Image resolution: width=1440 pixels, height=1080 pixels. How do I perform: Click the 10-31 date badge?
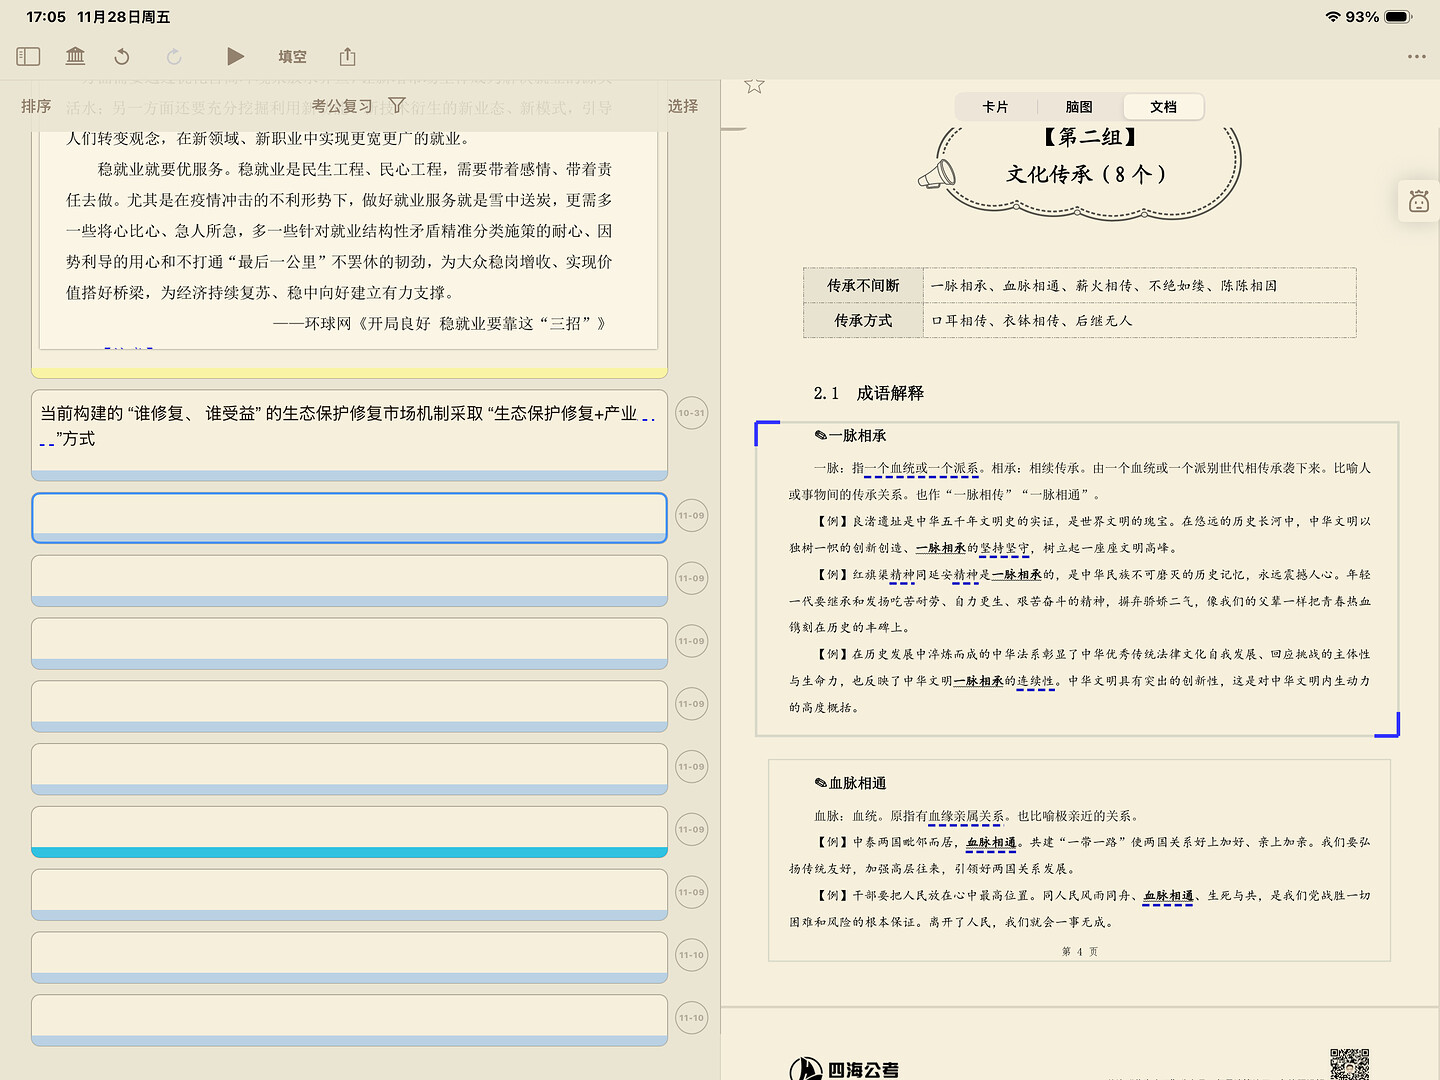[x=691, y=413]
